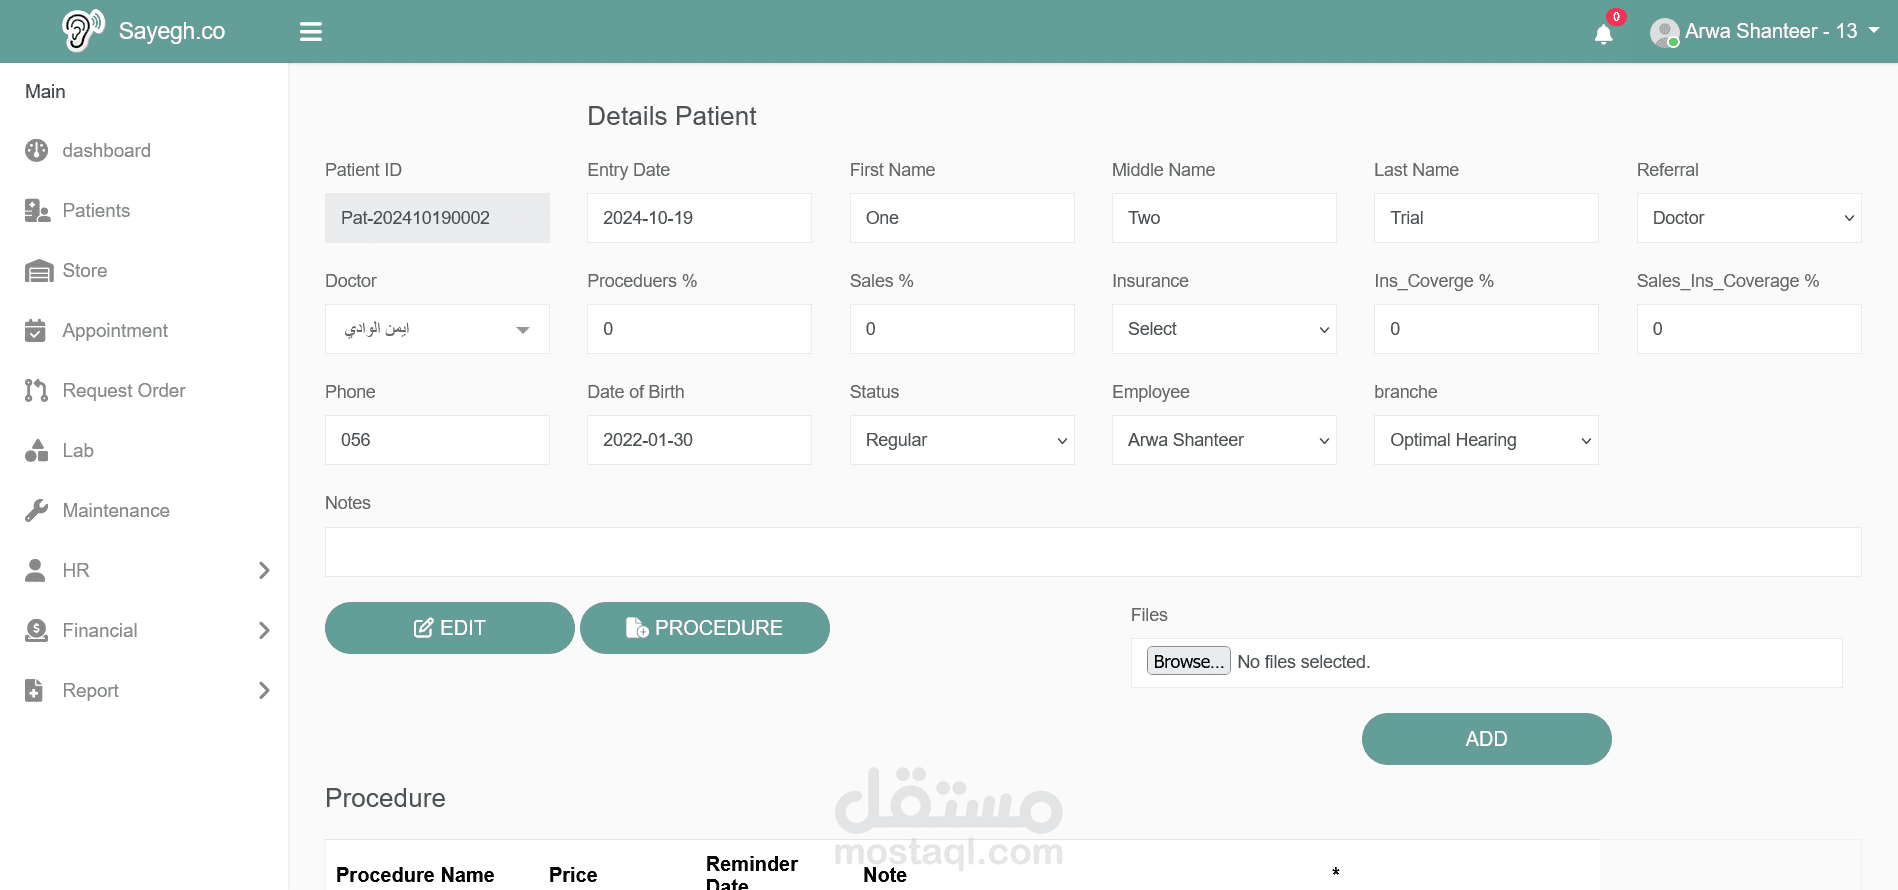Click the Sayegh.co ear logo icon
Screen dimensions: 1898x890
pyautogui.click(x=83, y=30)
